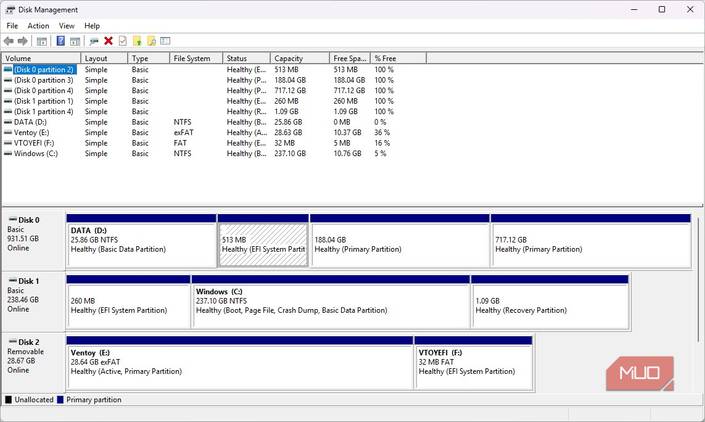Image resolution: width=705 pixels, height=422 pixels.
Task: Sort by the Layout column header
Action: click(x=104, y=58)
